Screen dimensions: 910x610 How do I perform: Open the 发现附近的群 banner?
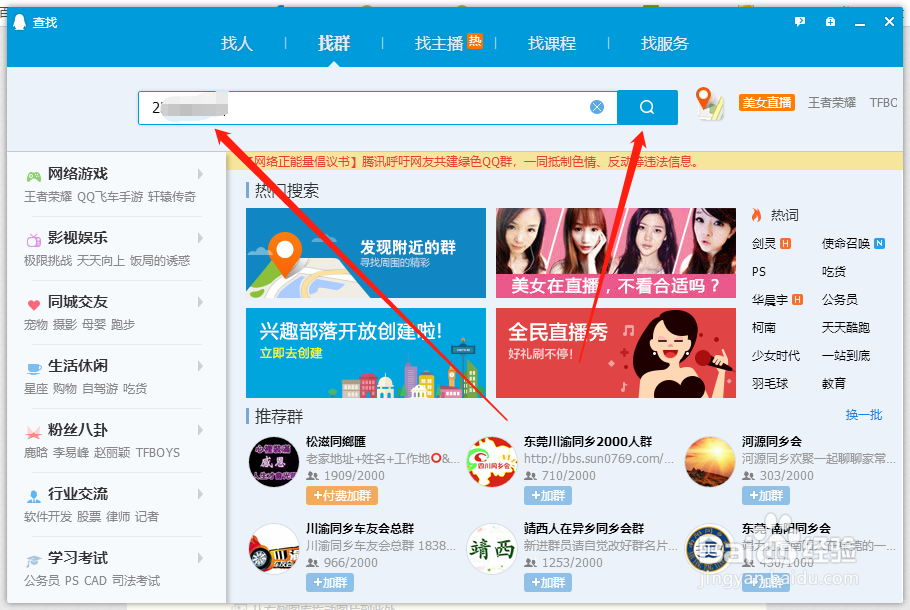[366, 253]
